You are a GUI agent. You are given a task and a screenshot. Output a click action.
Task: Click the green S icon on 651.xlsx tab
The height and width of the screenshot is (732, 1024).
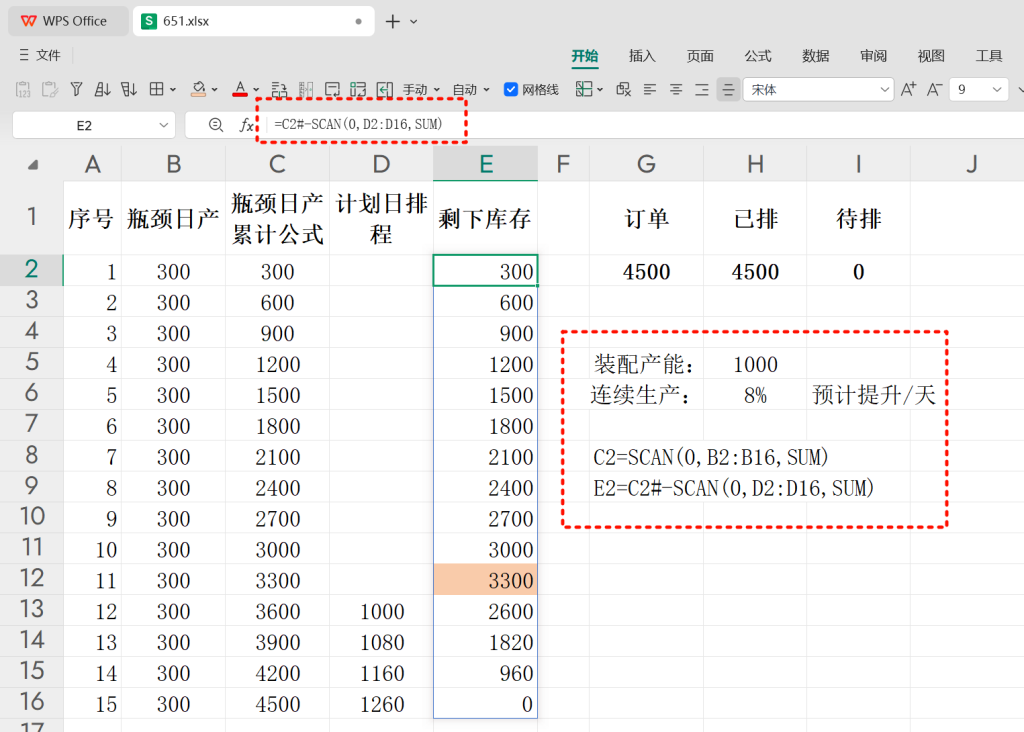(149, 21)
